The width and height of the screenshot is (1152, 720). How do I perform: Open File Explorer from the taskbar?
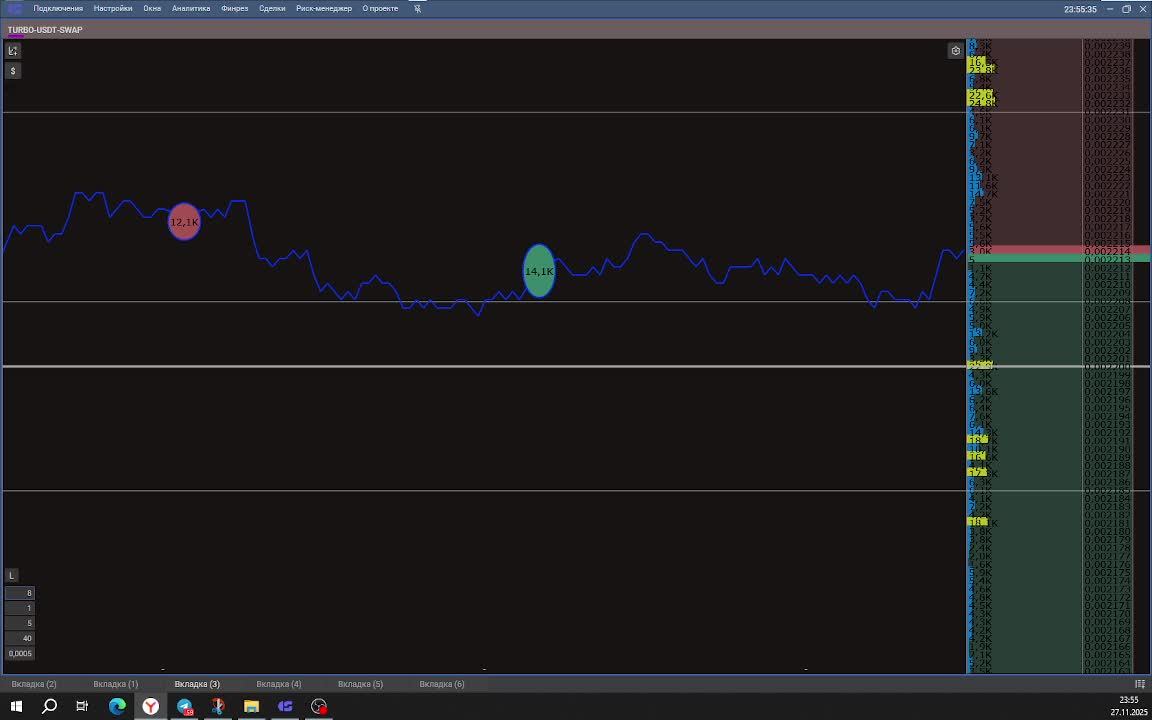pos(251,707)
